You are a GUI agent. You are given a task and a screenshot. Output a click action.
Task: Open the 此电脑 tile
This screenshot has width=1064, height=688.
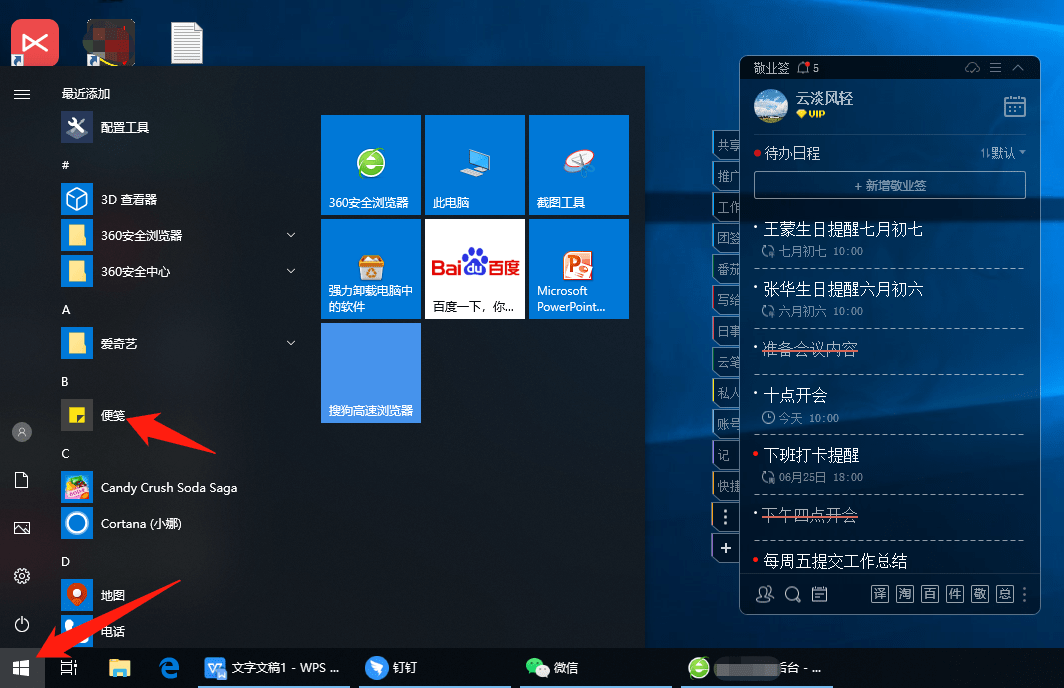click(x=474, y=165)
